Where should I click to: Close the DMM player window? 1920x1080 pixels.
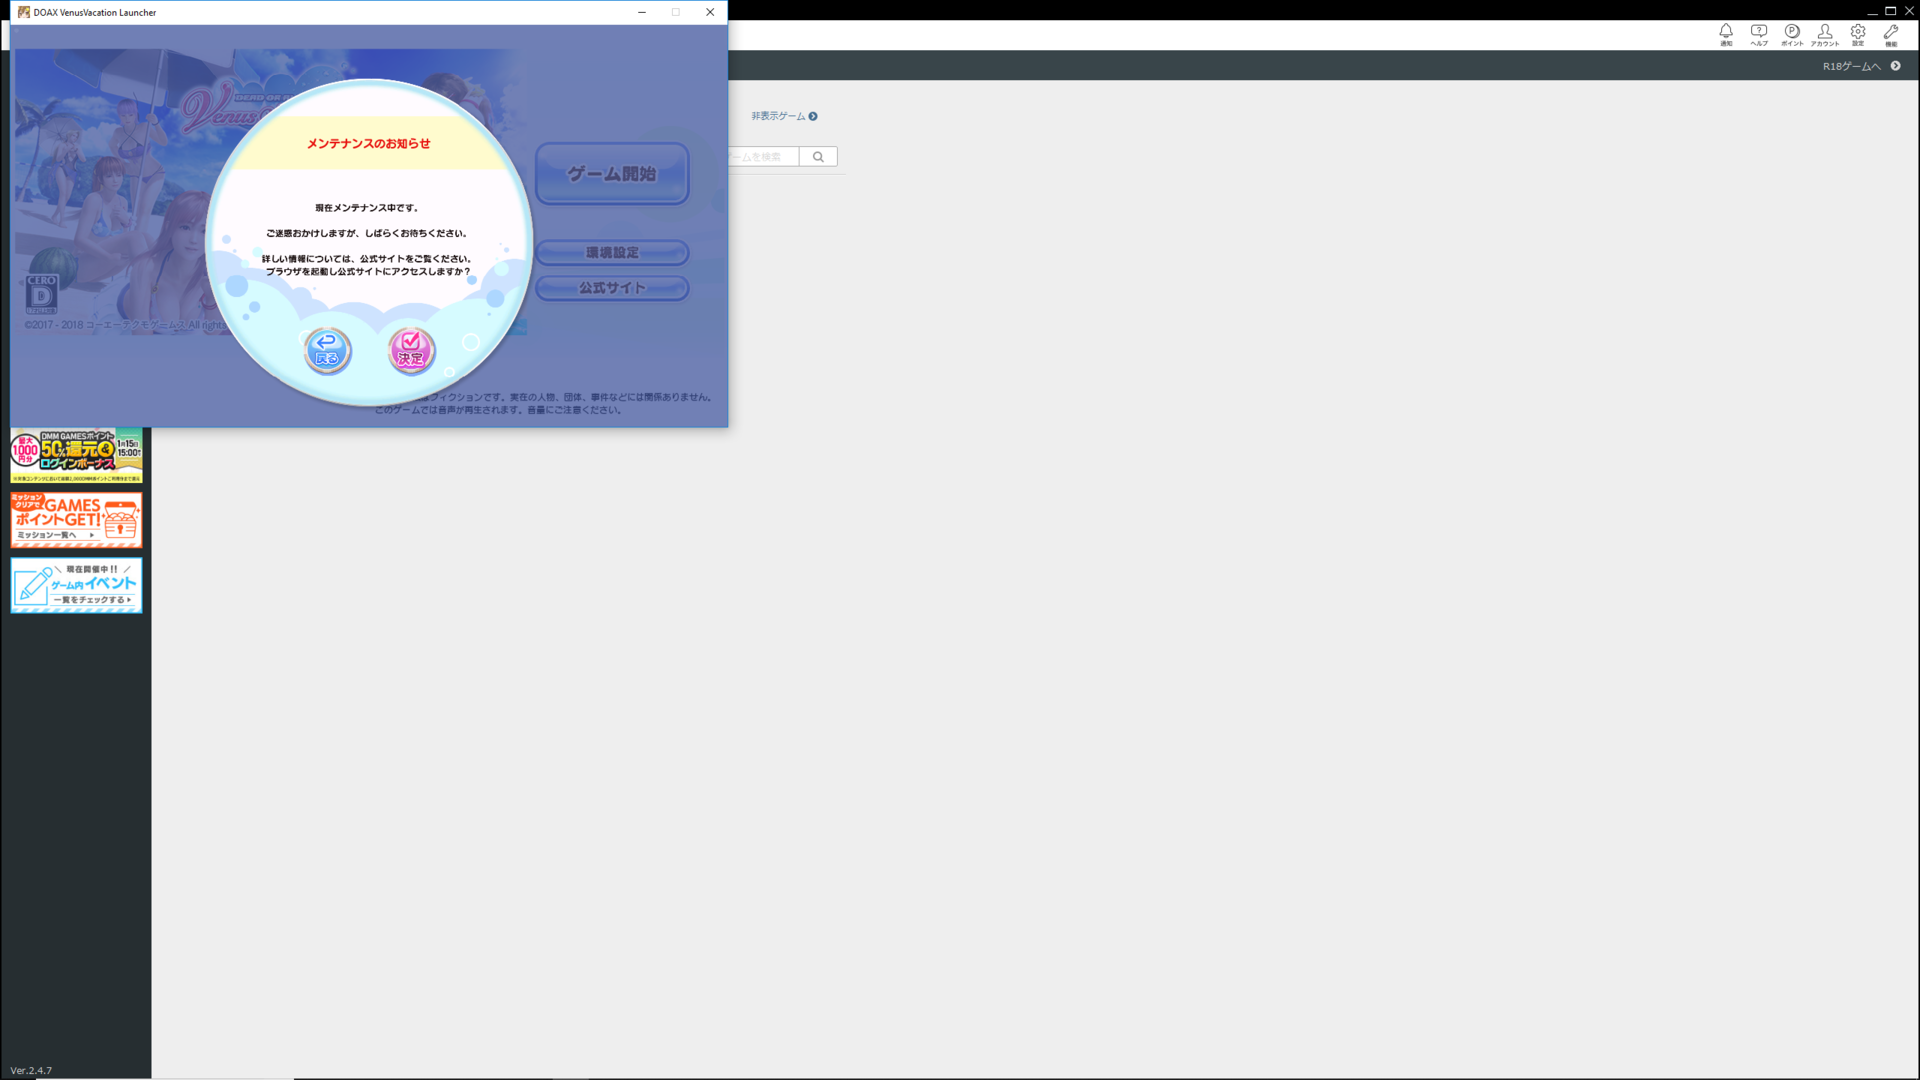1909,10
